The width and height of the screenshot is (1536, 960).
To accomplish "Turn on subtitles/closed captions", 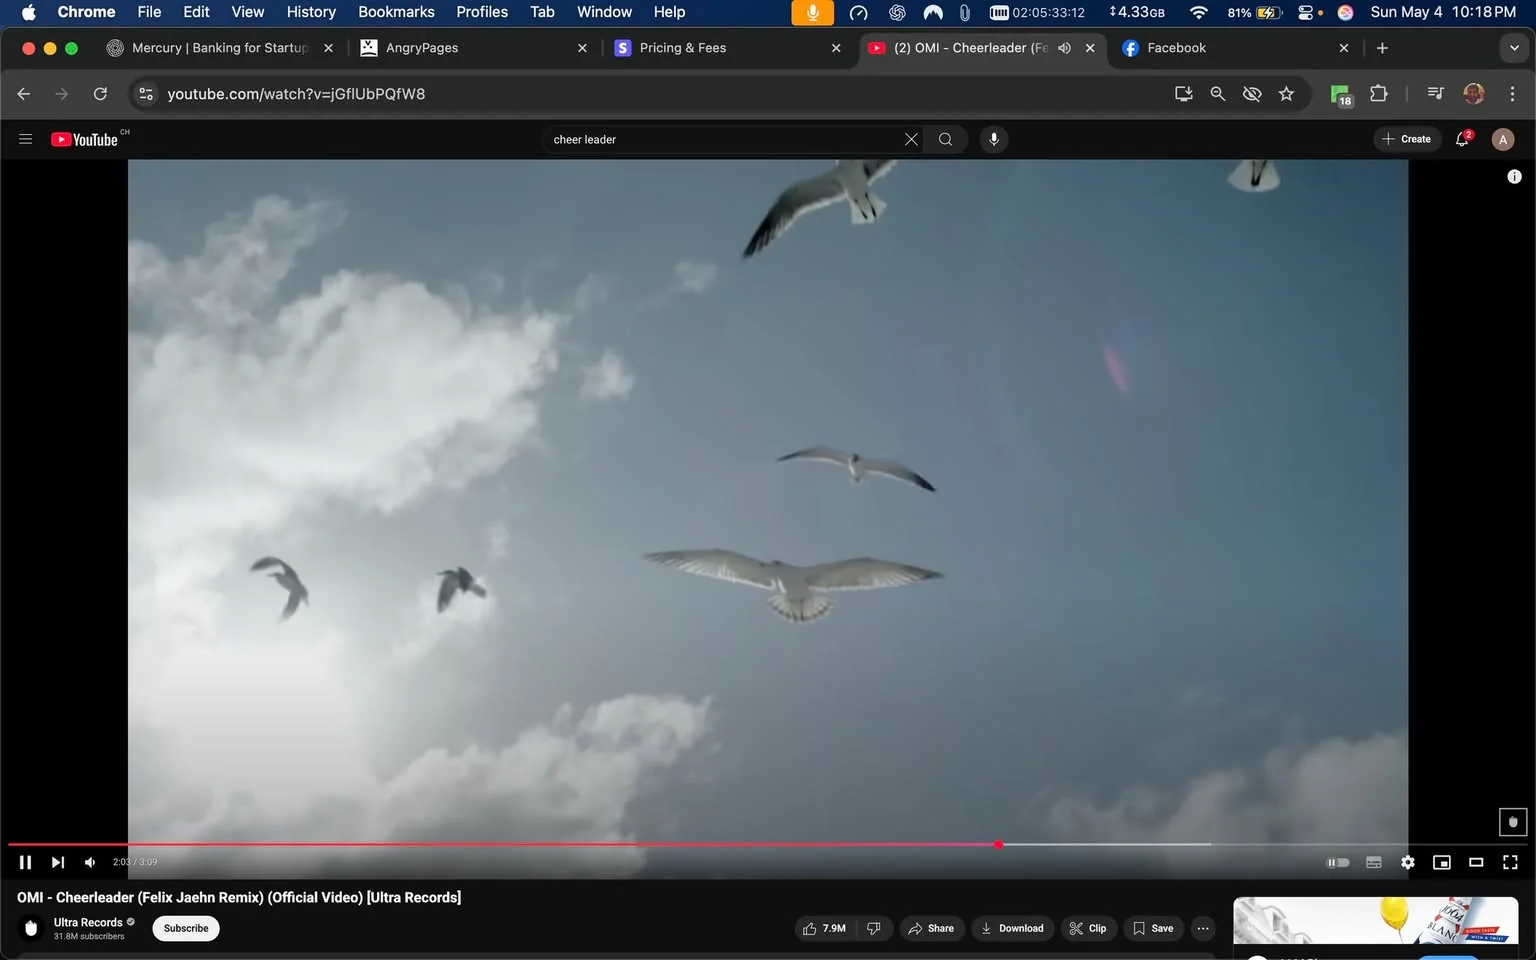I will [x=1374, y=862].
